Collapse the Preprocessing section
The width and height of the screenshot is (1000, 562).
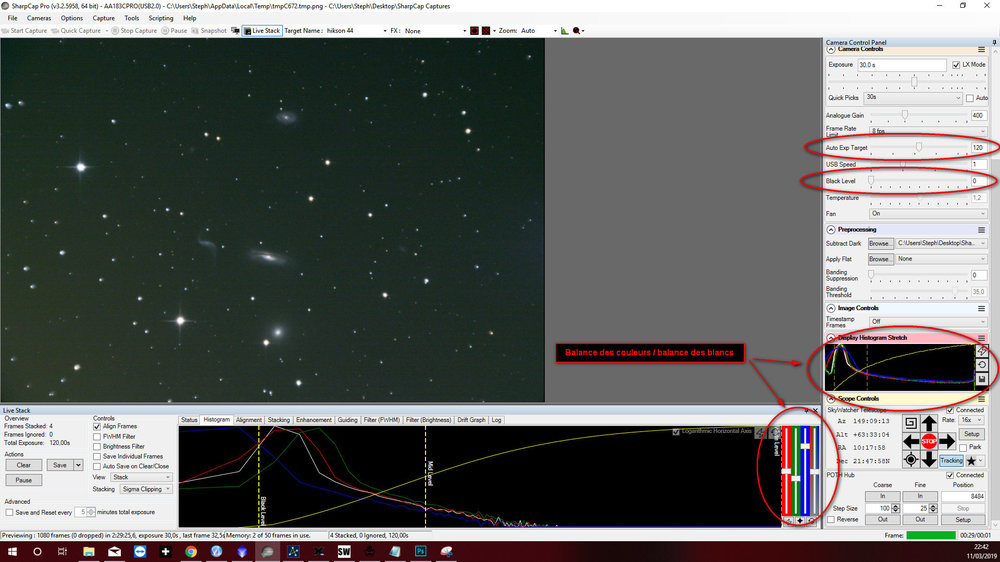[x=831, y=230]
